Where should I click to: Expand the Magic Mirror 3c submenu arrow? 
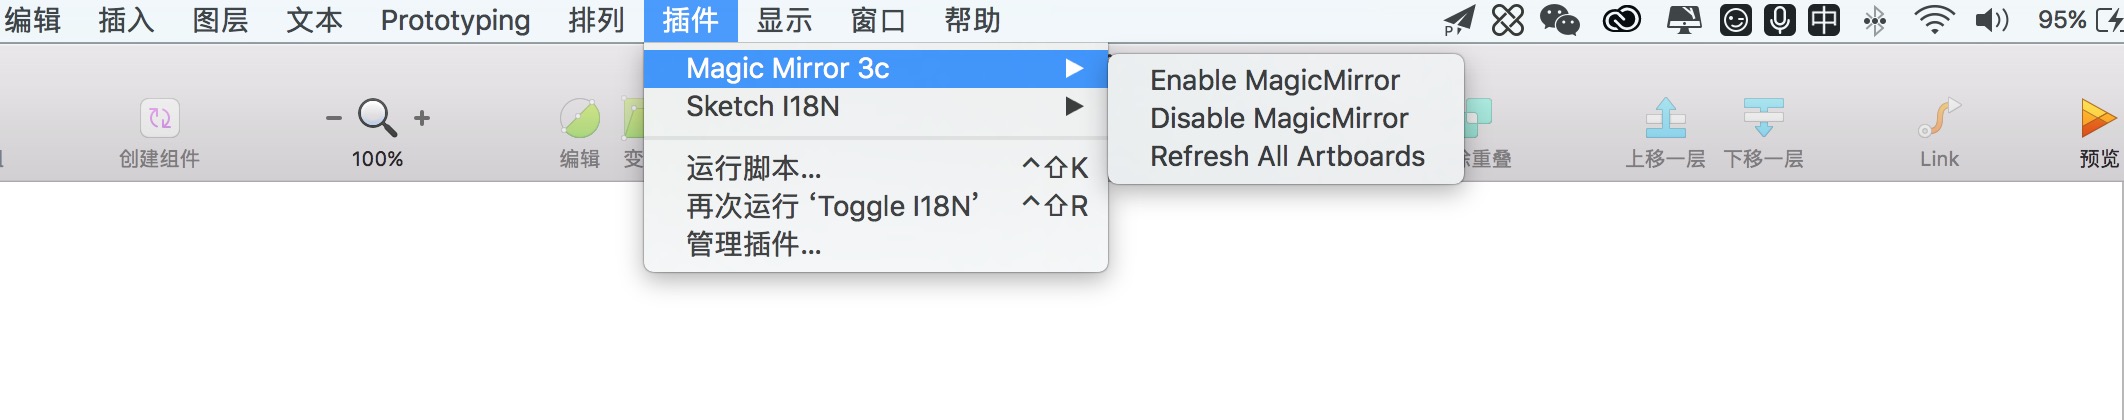1074,68
